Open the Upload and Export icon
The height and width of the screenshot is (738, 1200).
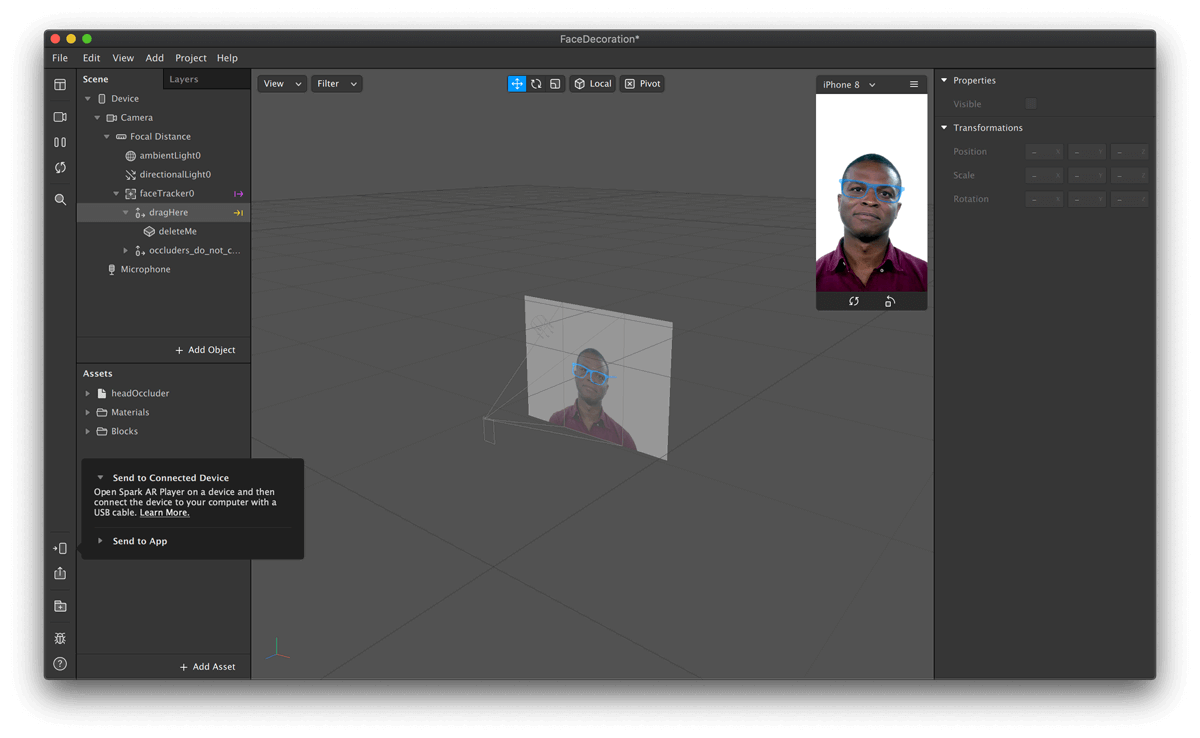point(60,573)
